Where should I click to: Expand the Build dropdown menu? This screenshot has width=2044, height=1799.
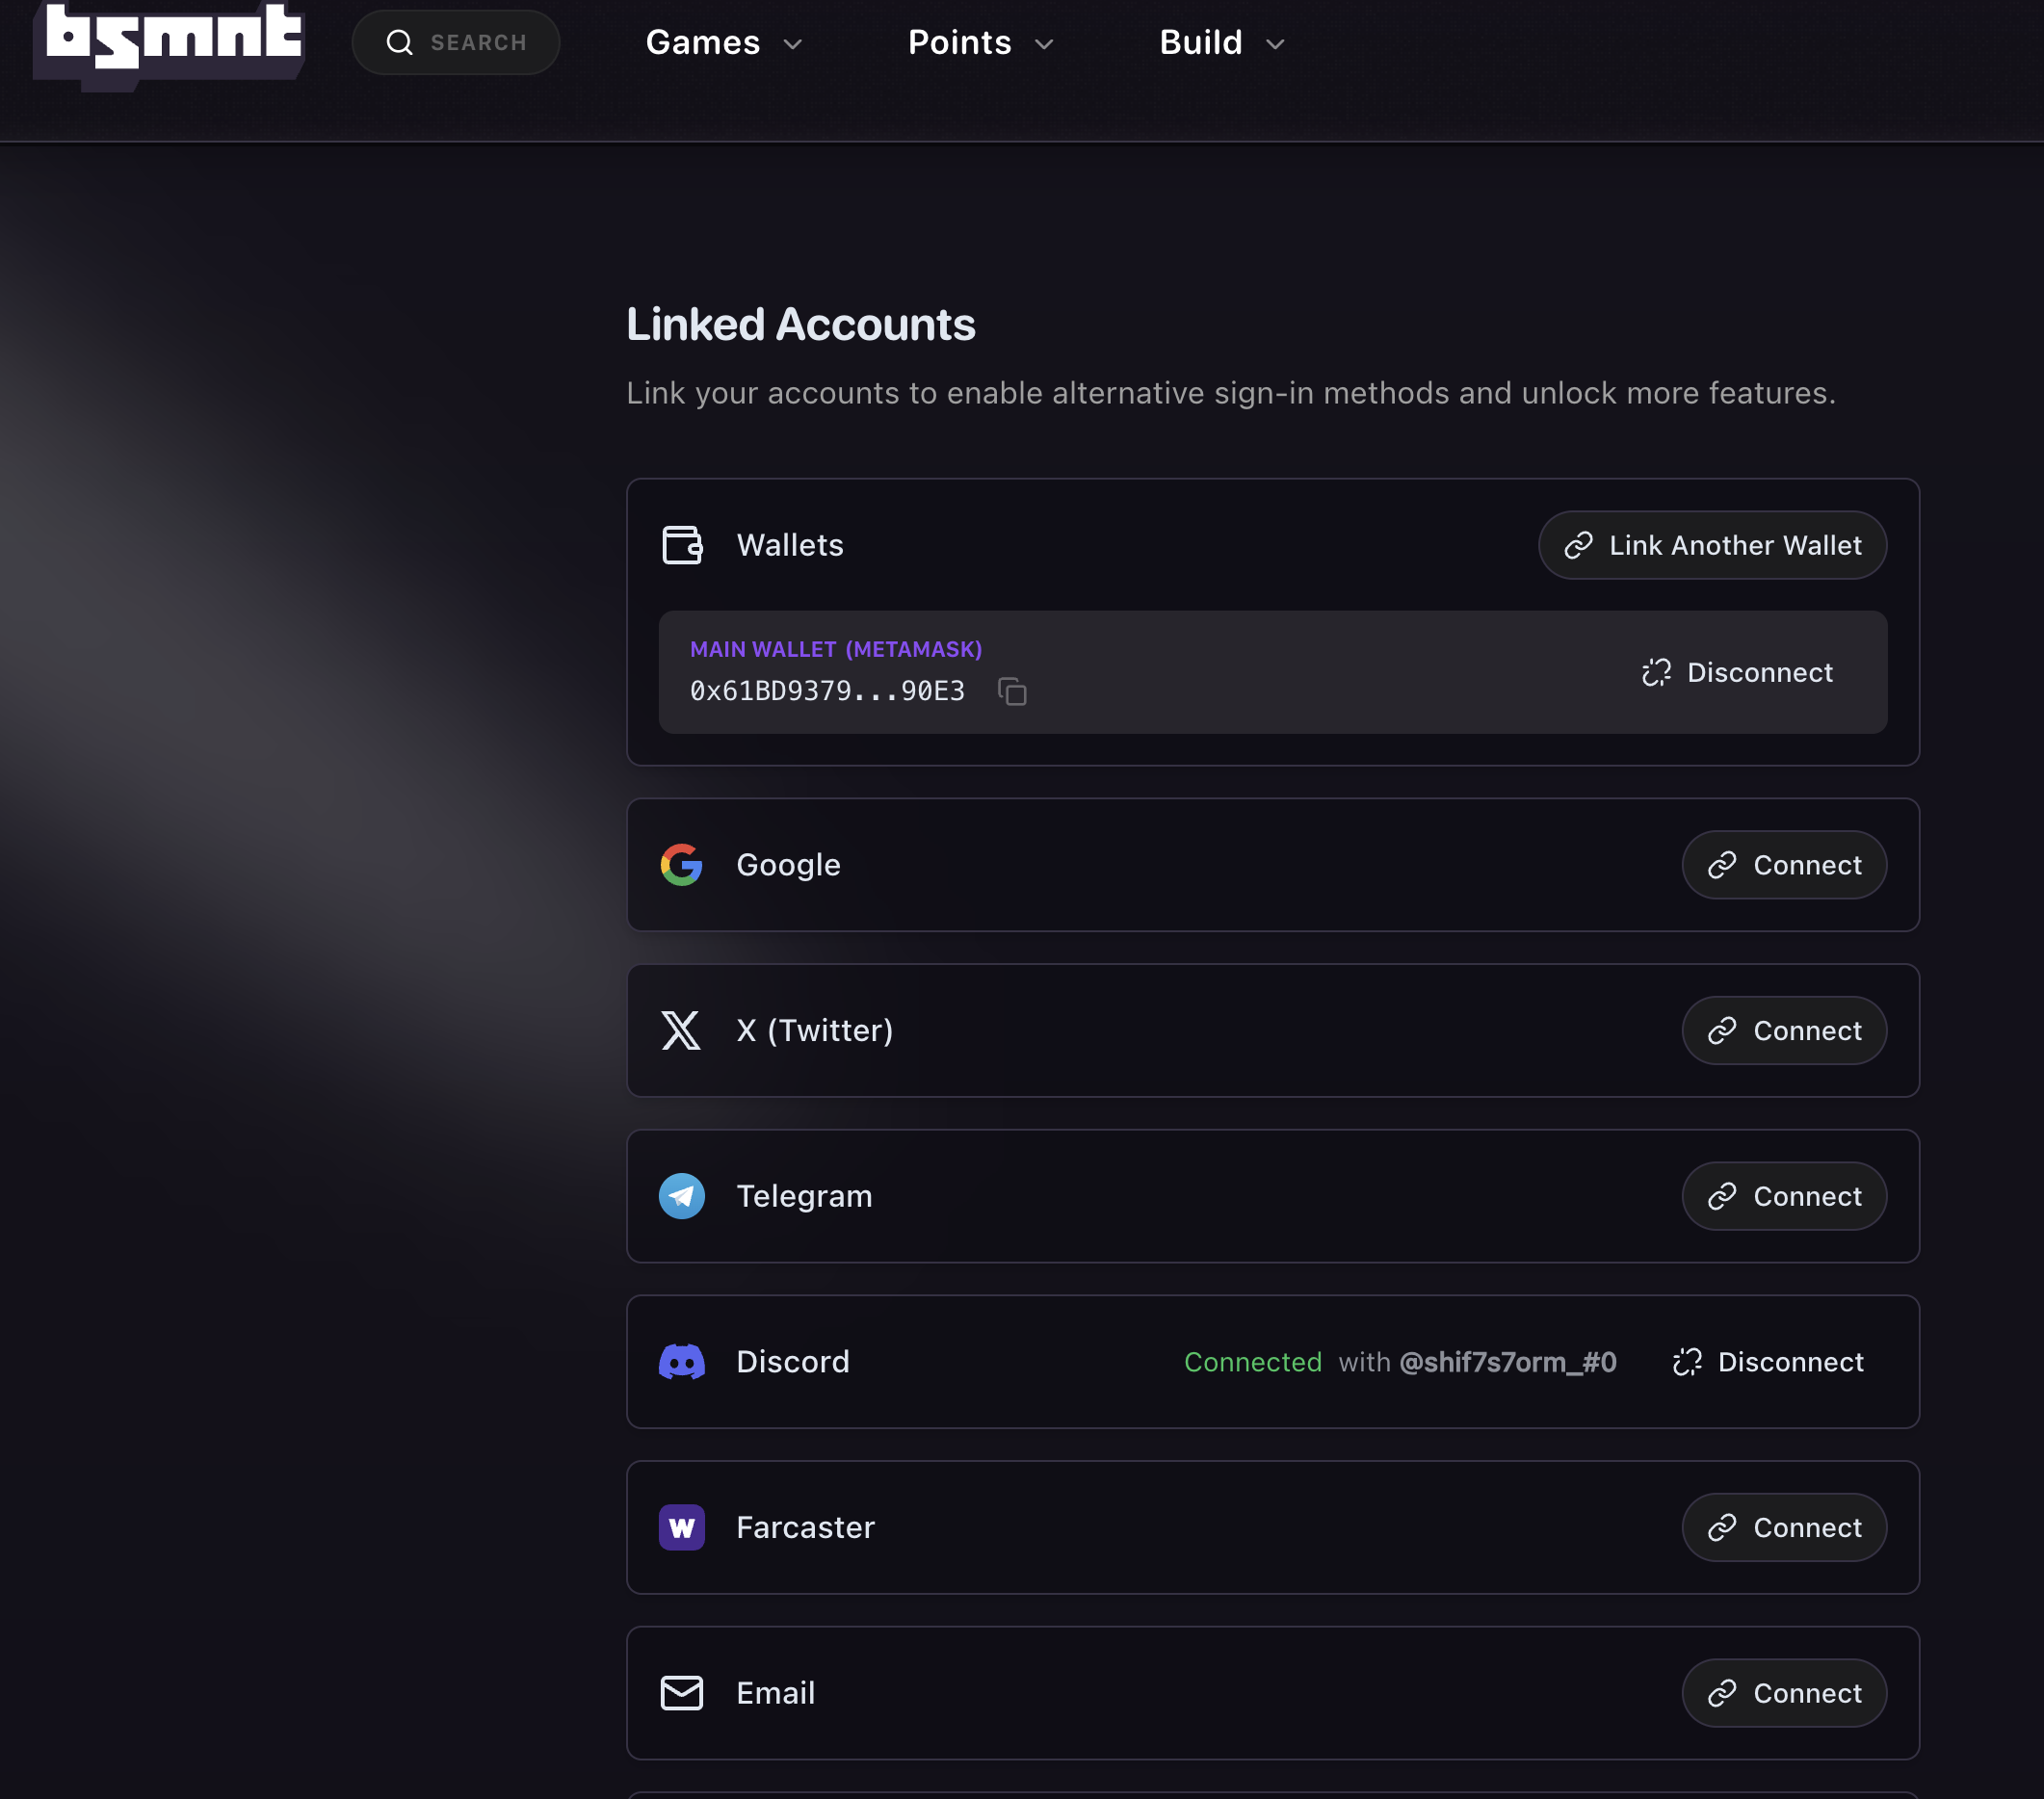coord(1221,43)
